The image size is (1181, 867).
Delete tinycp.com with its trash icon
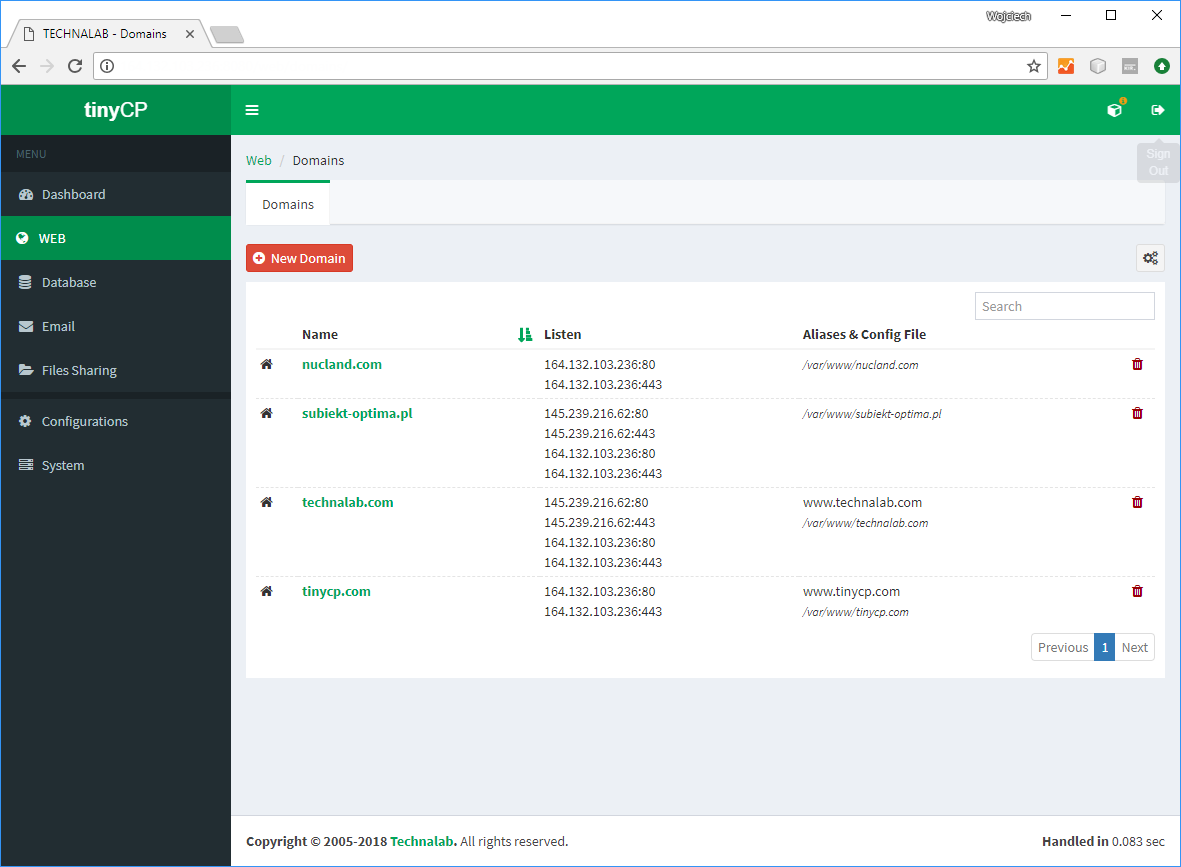click(1137, 591)
